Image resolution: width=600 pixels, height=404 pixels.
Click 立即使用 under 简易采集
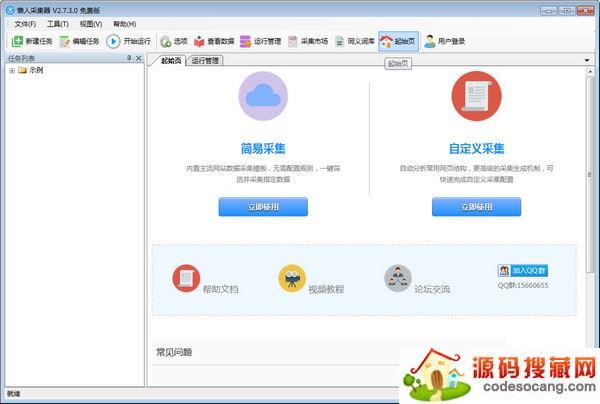coord(263,207)
